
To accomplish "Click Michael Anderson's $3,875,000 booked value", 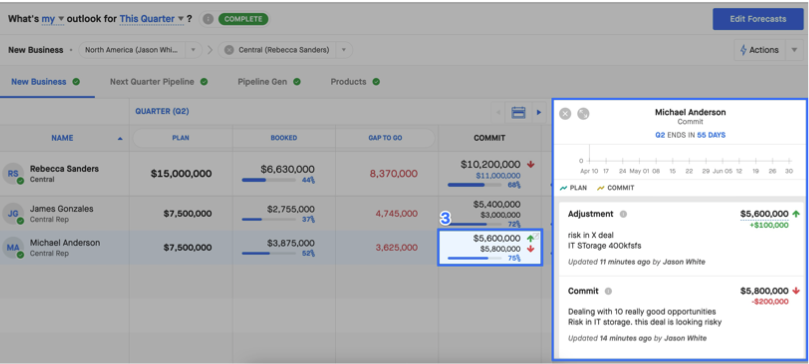I will (290, 242).
